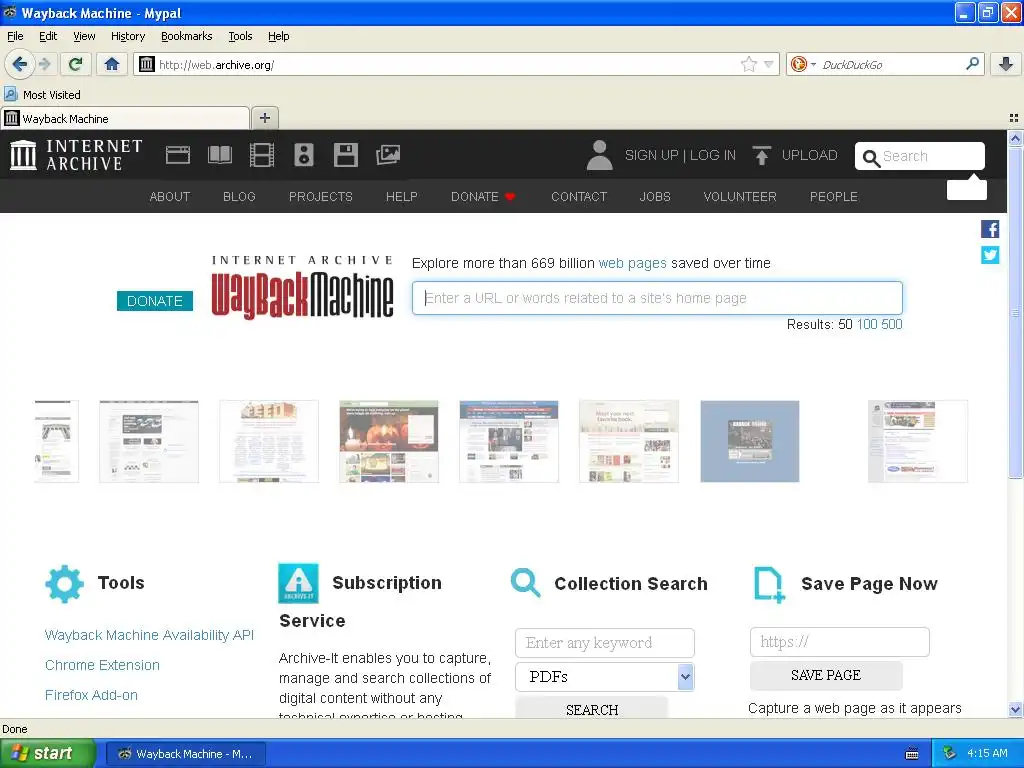The image size is (1024, 768).
Task: Open the ABOUT navigation link
Action: [170, 197]
